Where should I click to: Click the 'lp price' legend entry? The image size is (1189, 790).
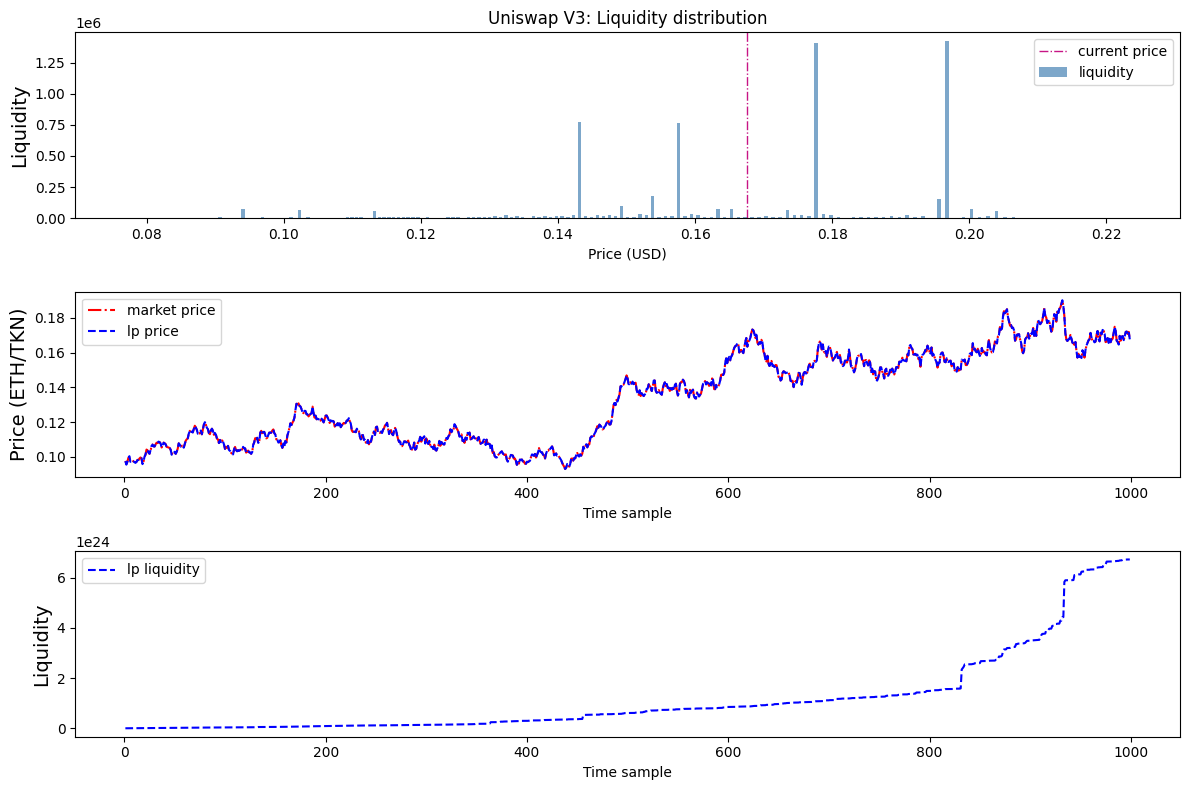(x=133, y=331)
